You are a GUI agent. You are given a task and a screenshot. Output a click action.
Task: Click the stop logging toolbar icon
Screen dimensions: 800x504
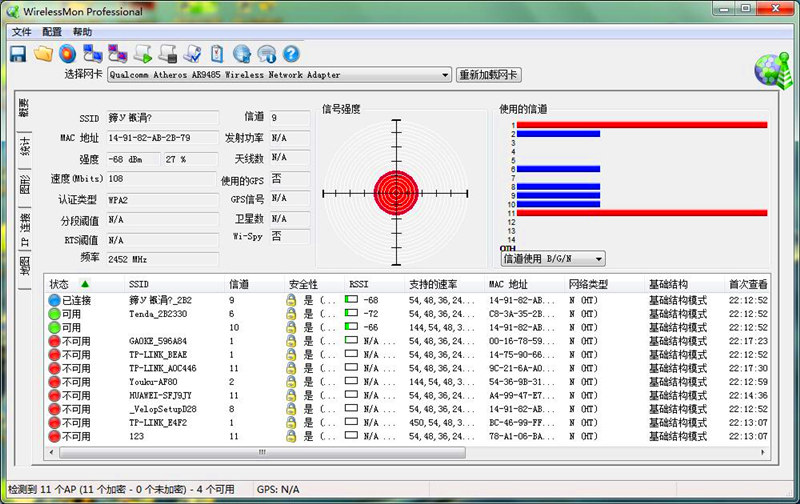(x=168, y=54)
